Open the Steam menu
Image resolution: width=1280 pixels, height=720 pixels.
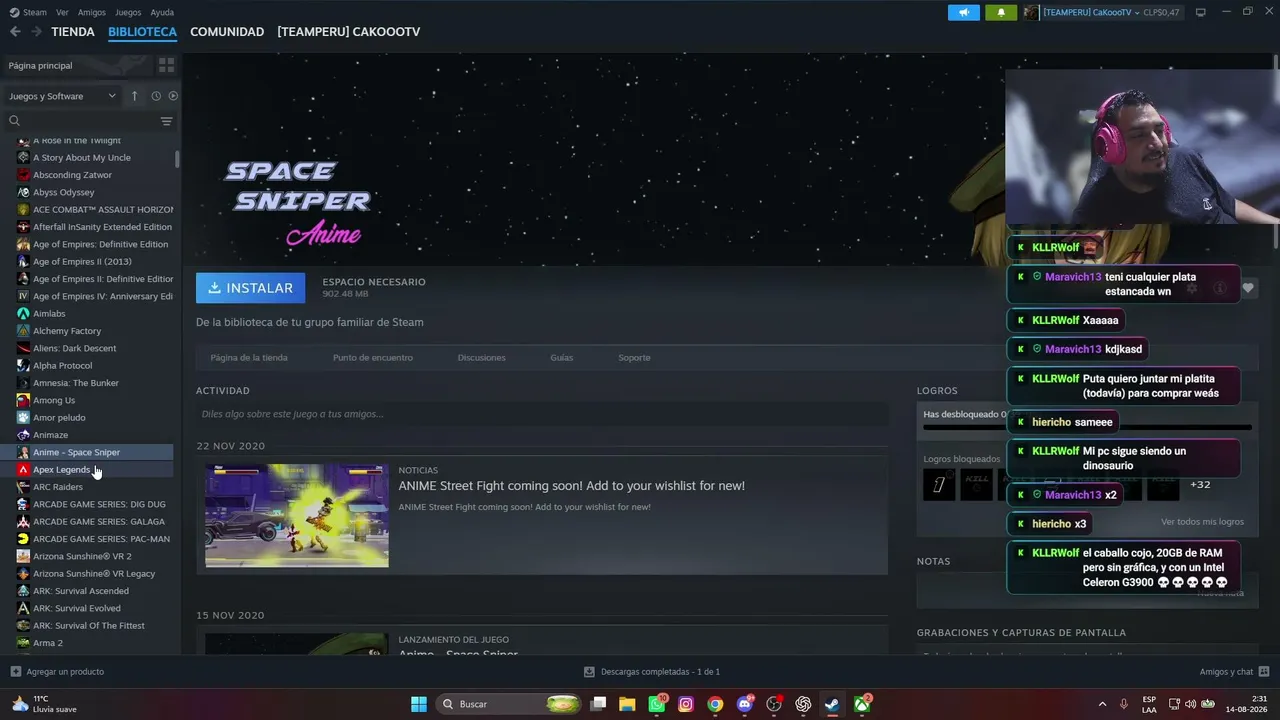point(29,12)
